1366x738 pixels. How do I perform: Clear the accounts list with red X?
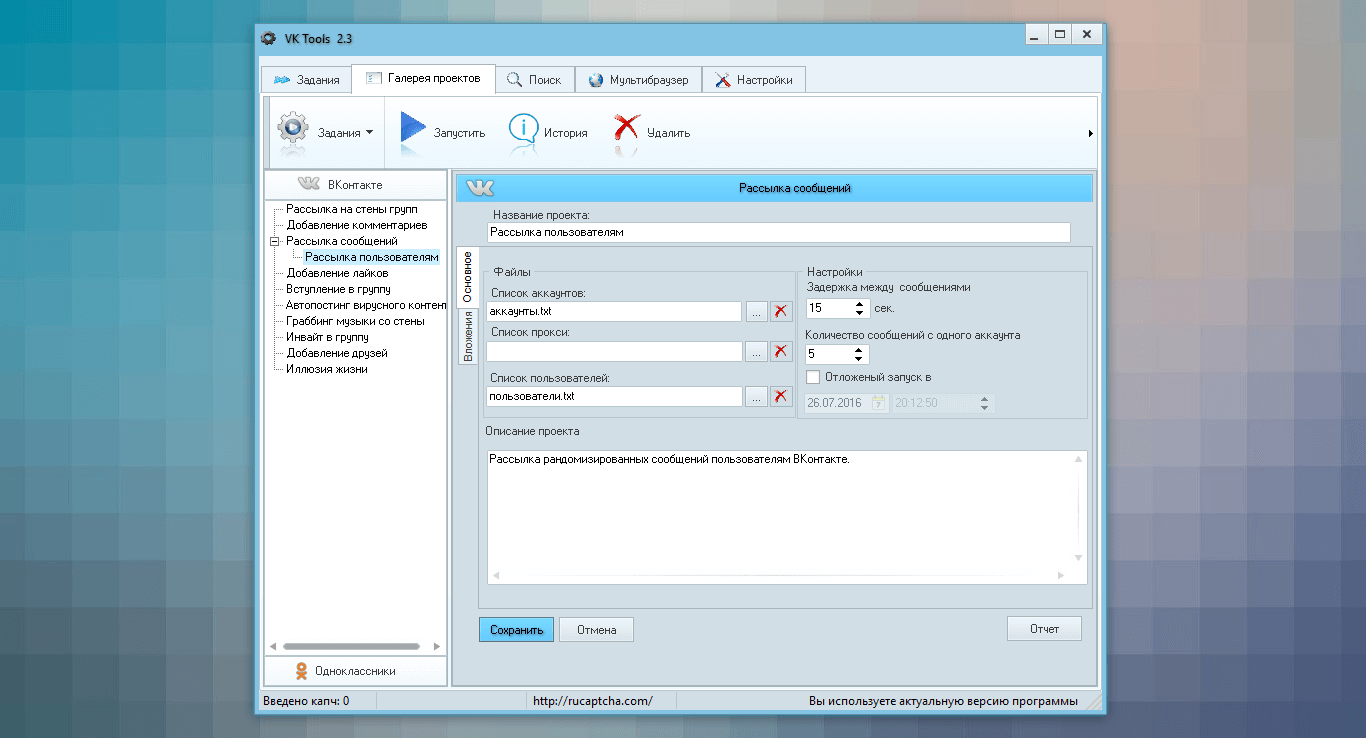781,311
